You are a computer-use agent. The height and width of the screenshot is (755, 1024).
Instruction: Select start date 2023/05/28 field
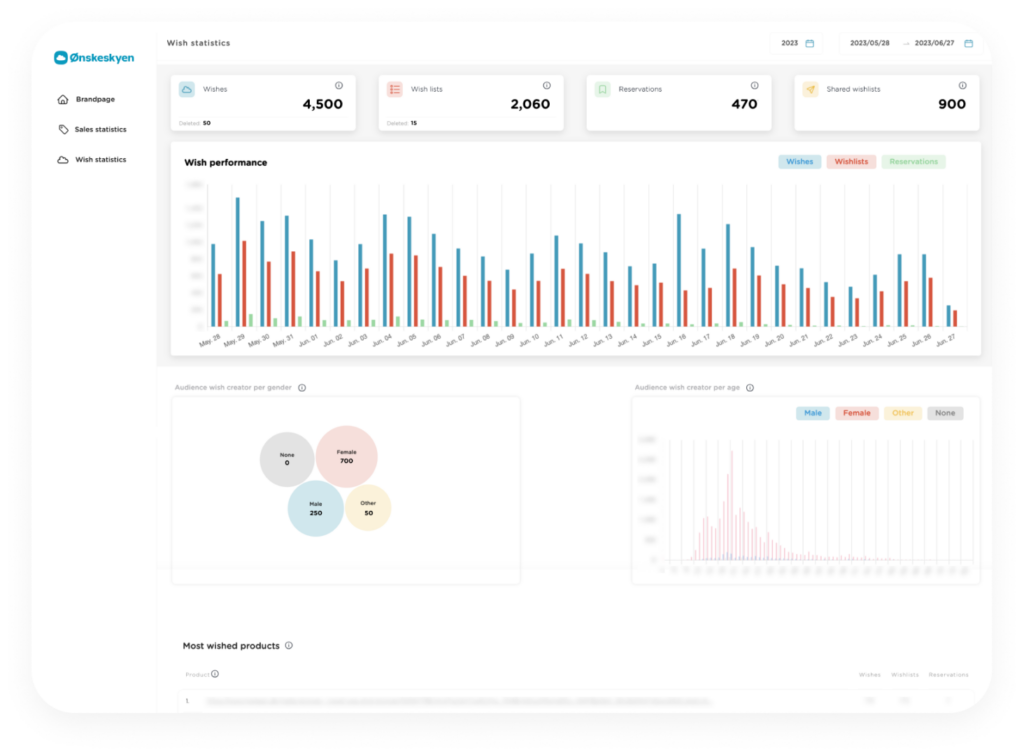tap(868, 43)
